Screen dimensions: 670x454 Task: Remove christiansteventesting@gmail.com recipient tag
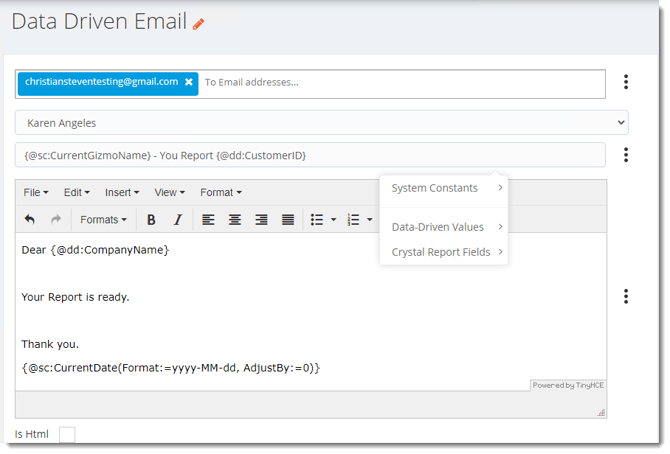coord(188,82)
